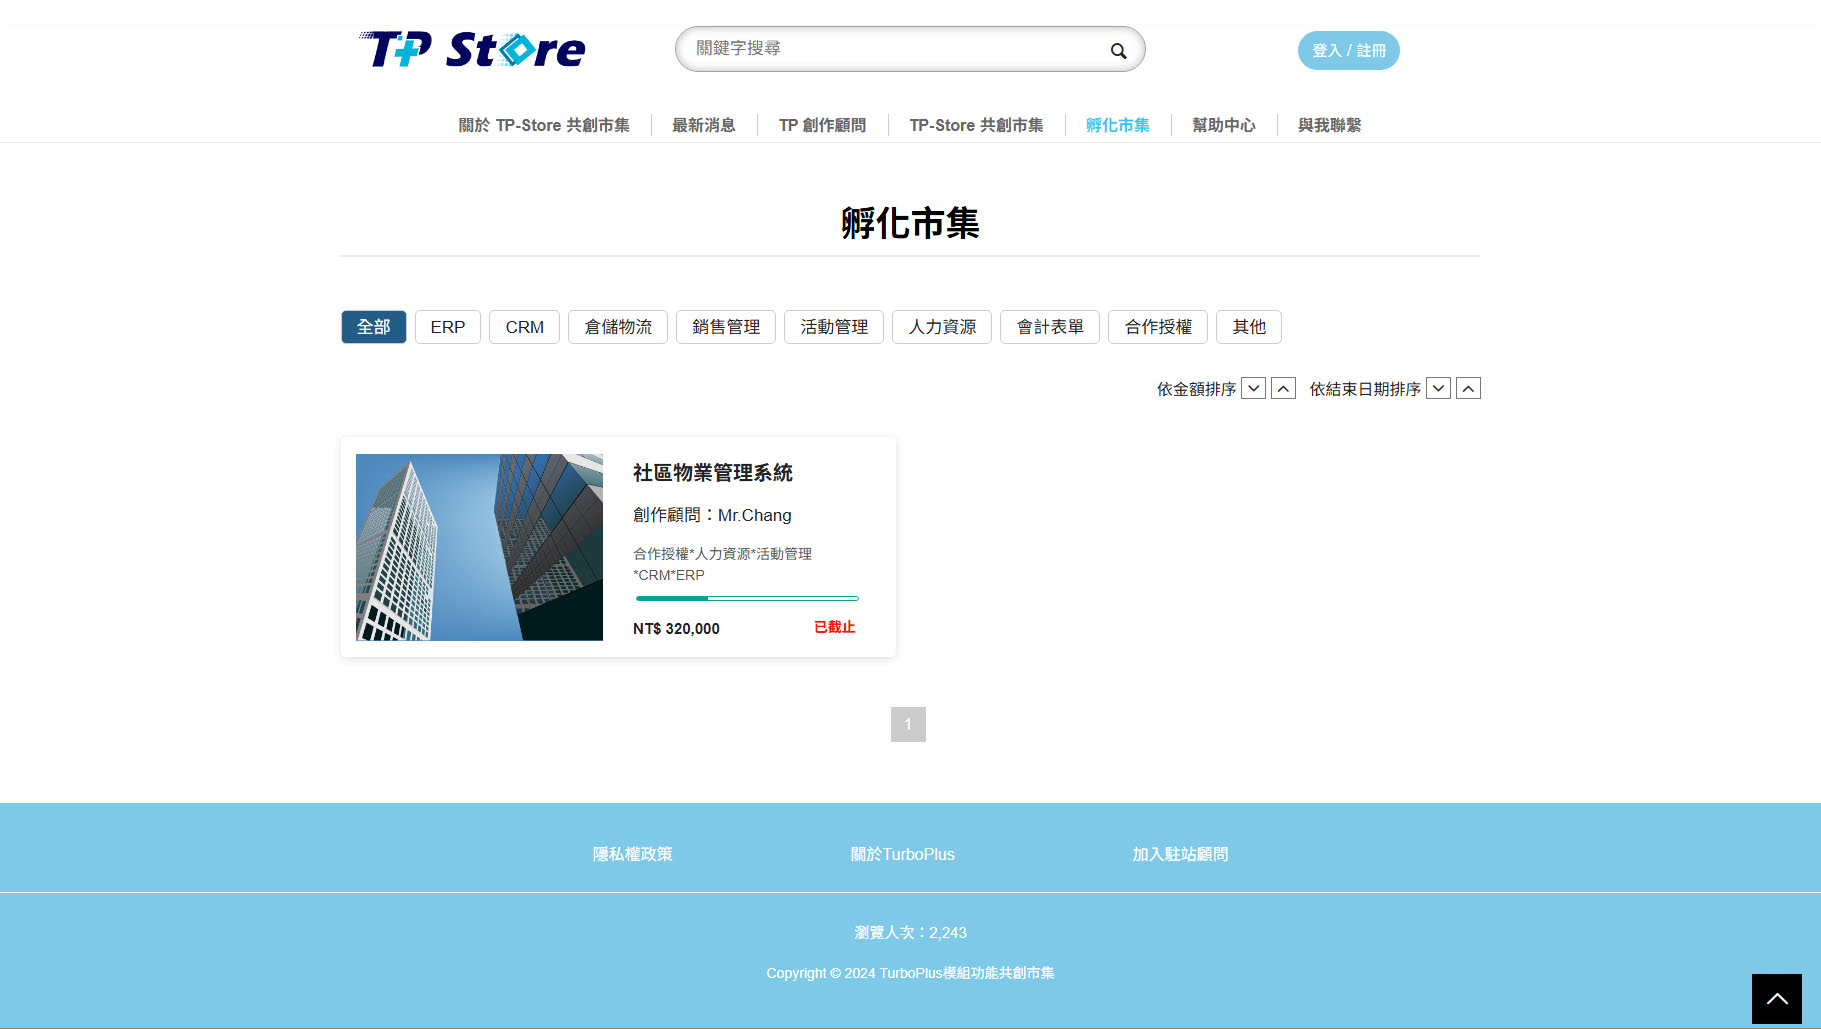1821x1029 pixels.
Task: Open 社區物業管理系統 project title
Action: tap(712, 473)
